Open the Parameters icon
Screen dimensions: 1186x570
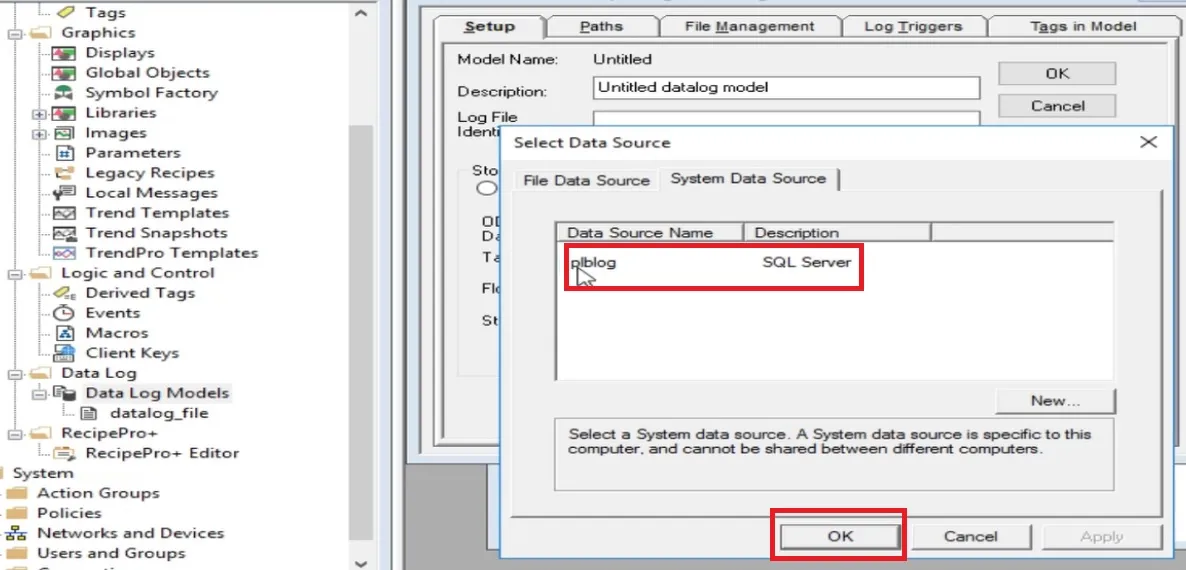(x=65, y=153)
